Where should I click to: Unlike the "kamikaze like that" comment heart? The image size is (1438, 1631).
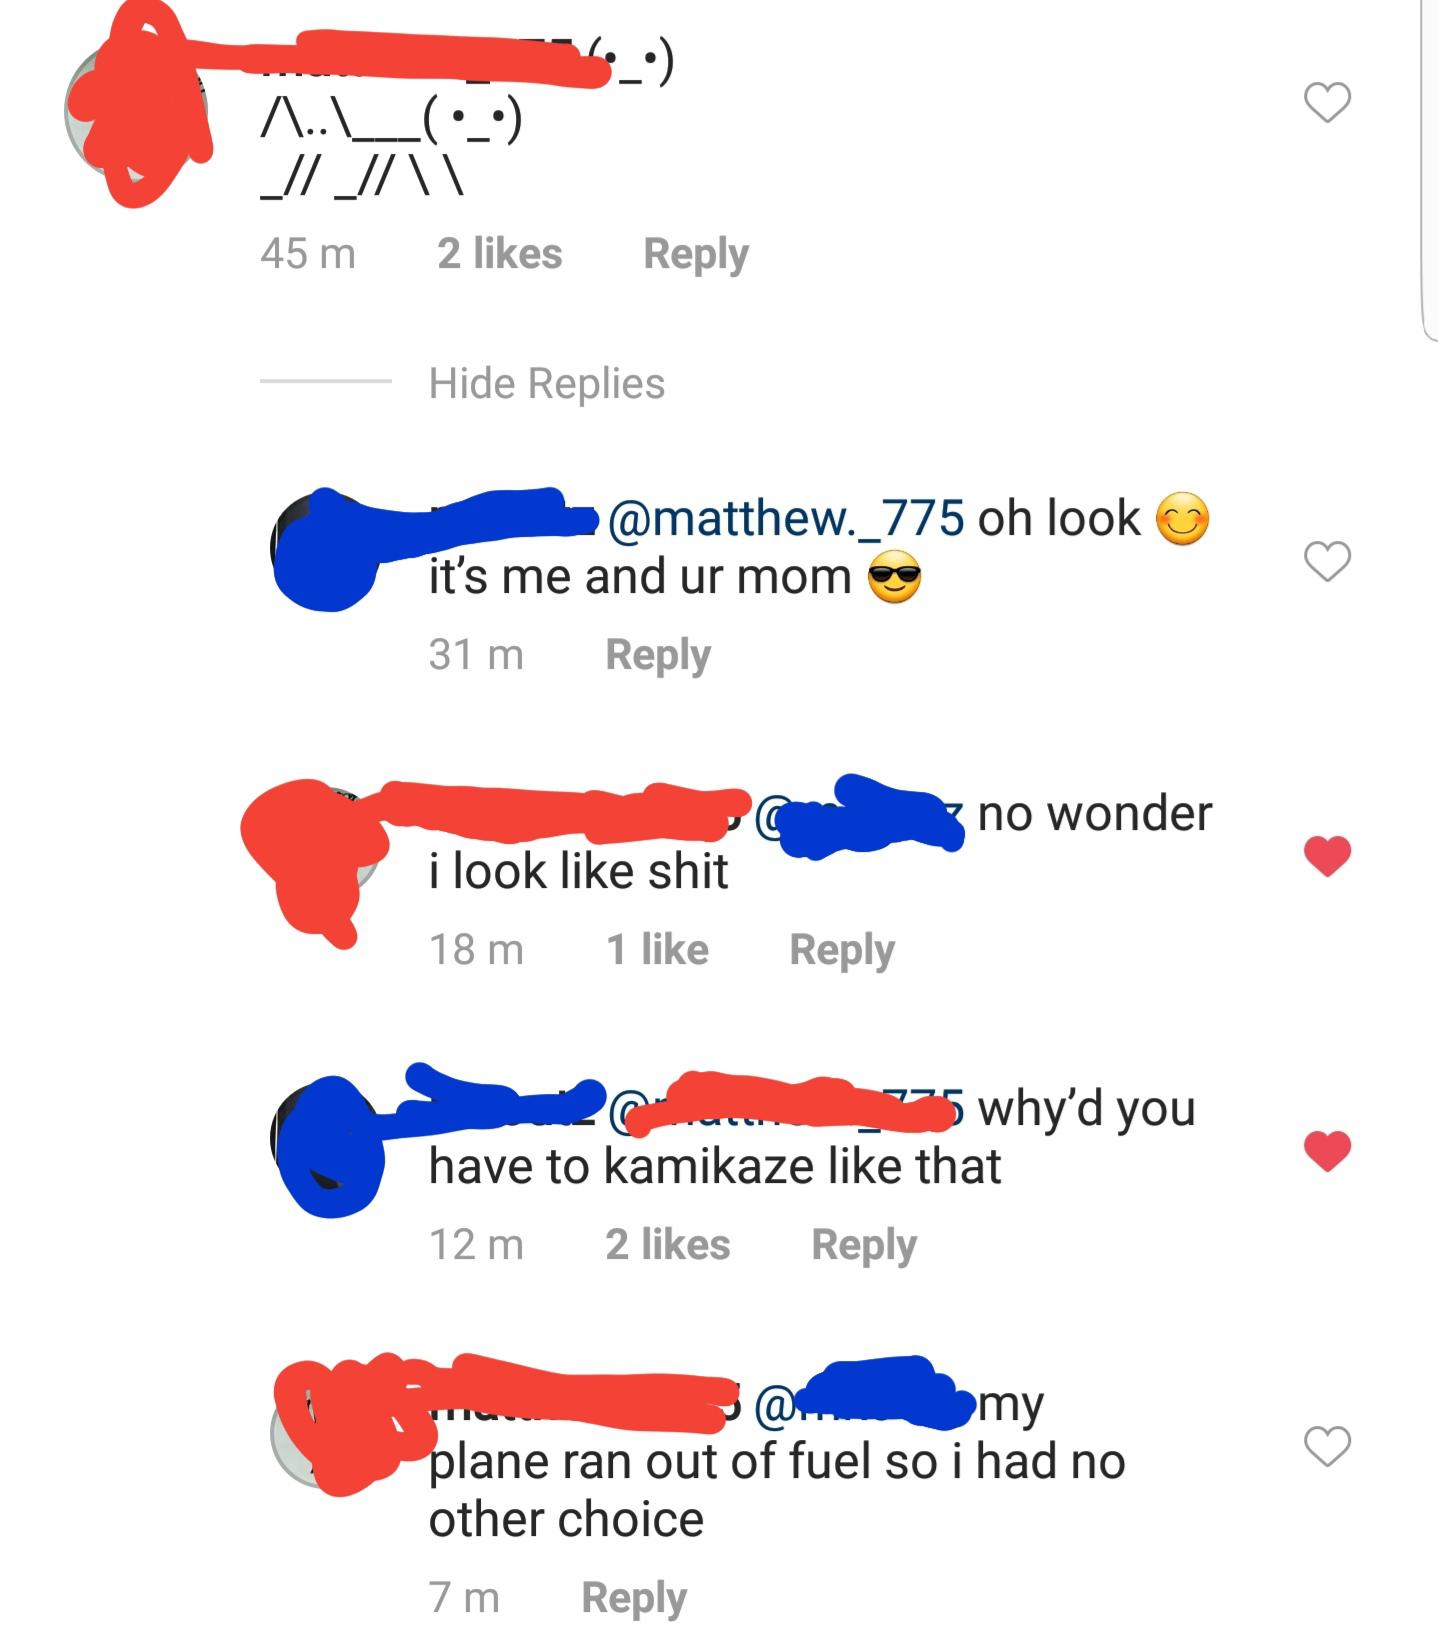[x=1327, y=1150]
